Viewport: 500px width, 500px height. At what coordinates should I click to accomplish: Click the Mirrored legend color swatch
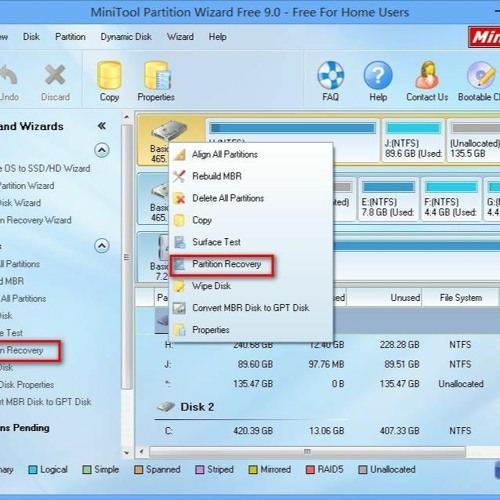[x=253, y=470]
